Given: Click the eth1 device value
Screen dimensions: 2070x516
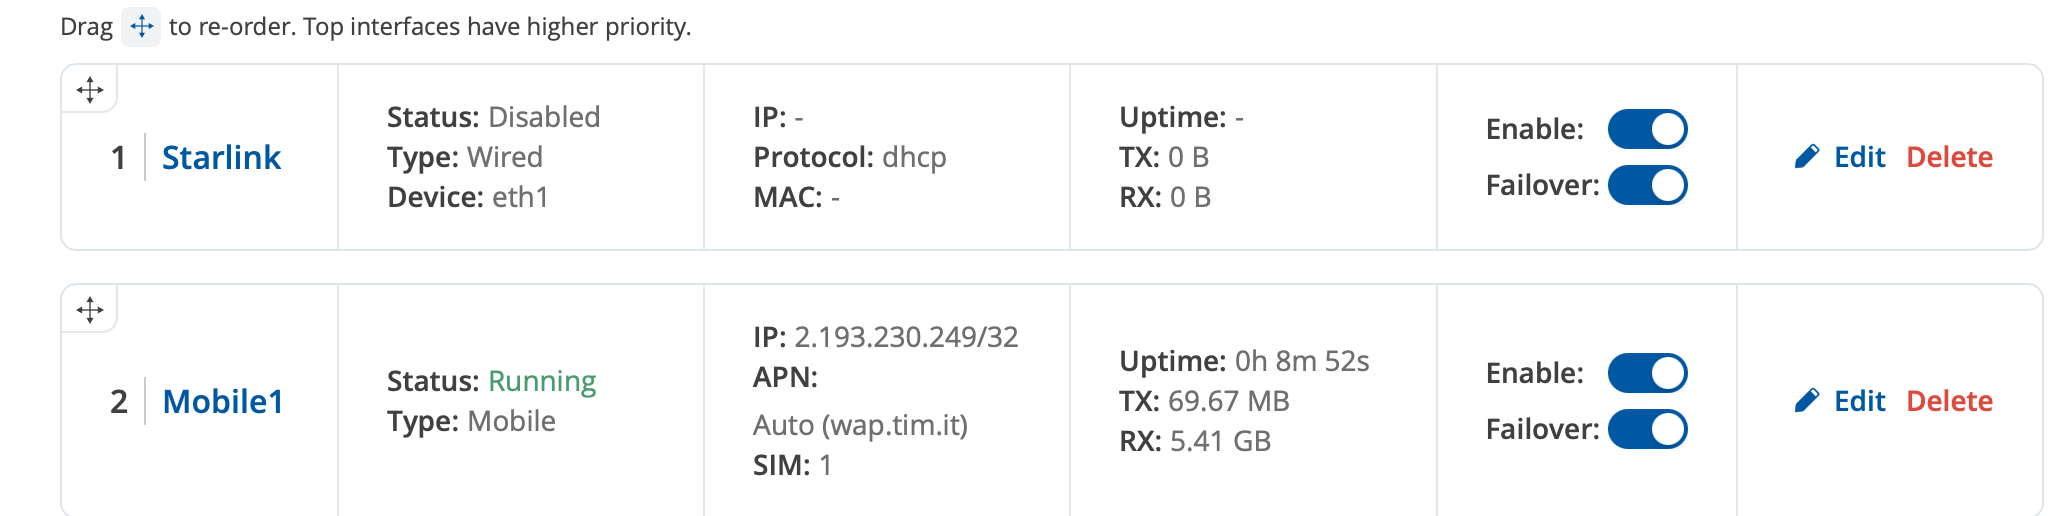Looking at the screenshot, I should pyautogui.click(x=520, y=197).
